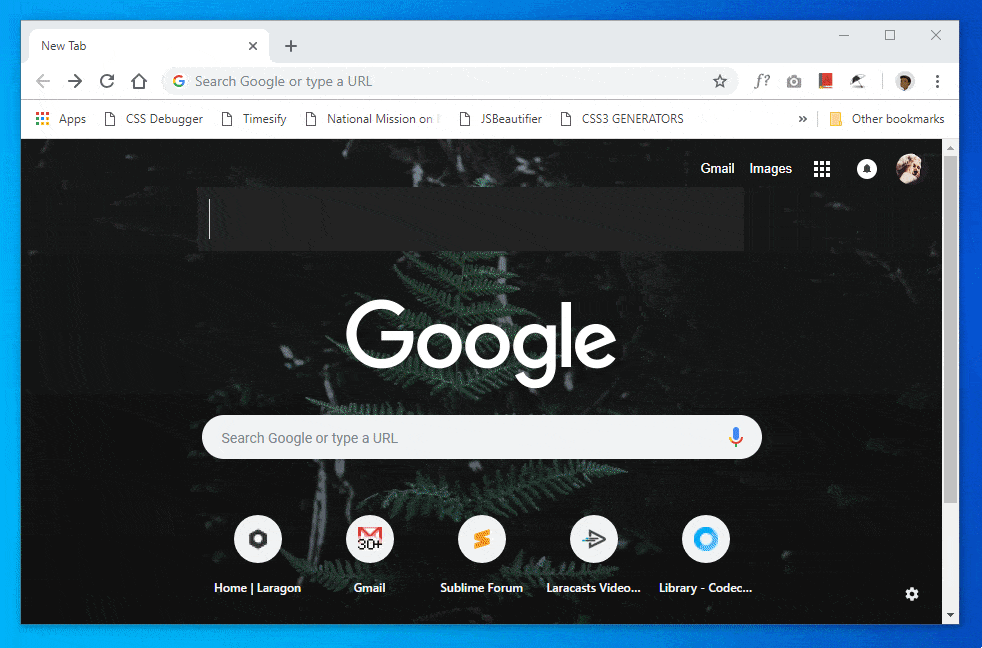Open the Gmail link on page
The width and height of the screenshot is (982, 648).
pos(717,168)
